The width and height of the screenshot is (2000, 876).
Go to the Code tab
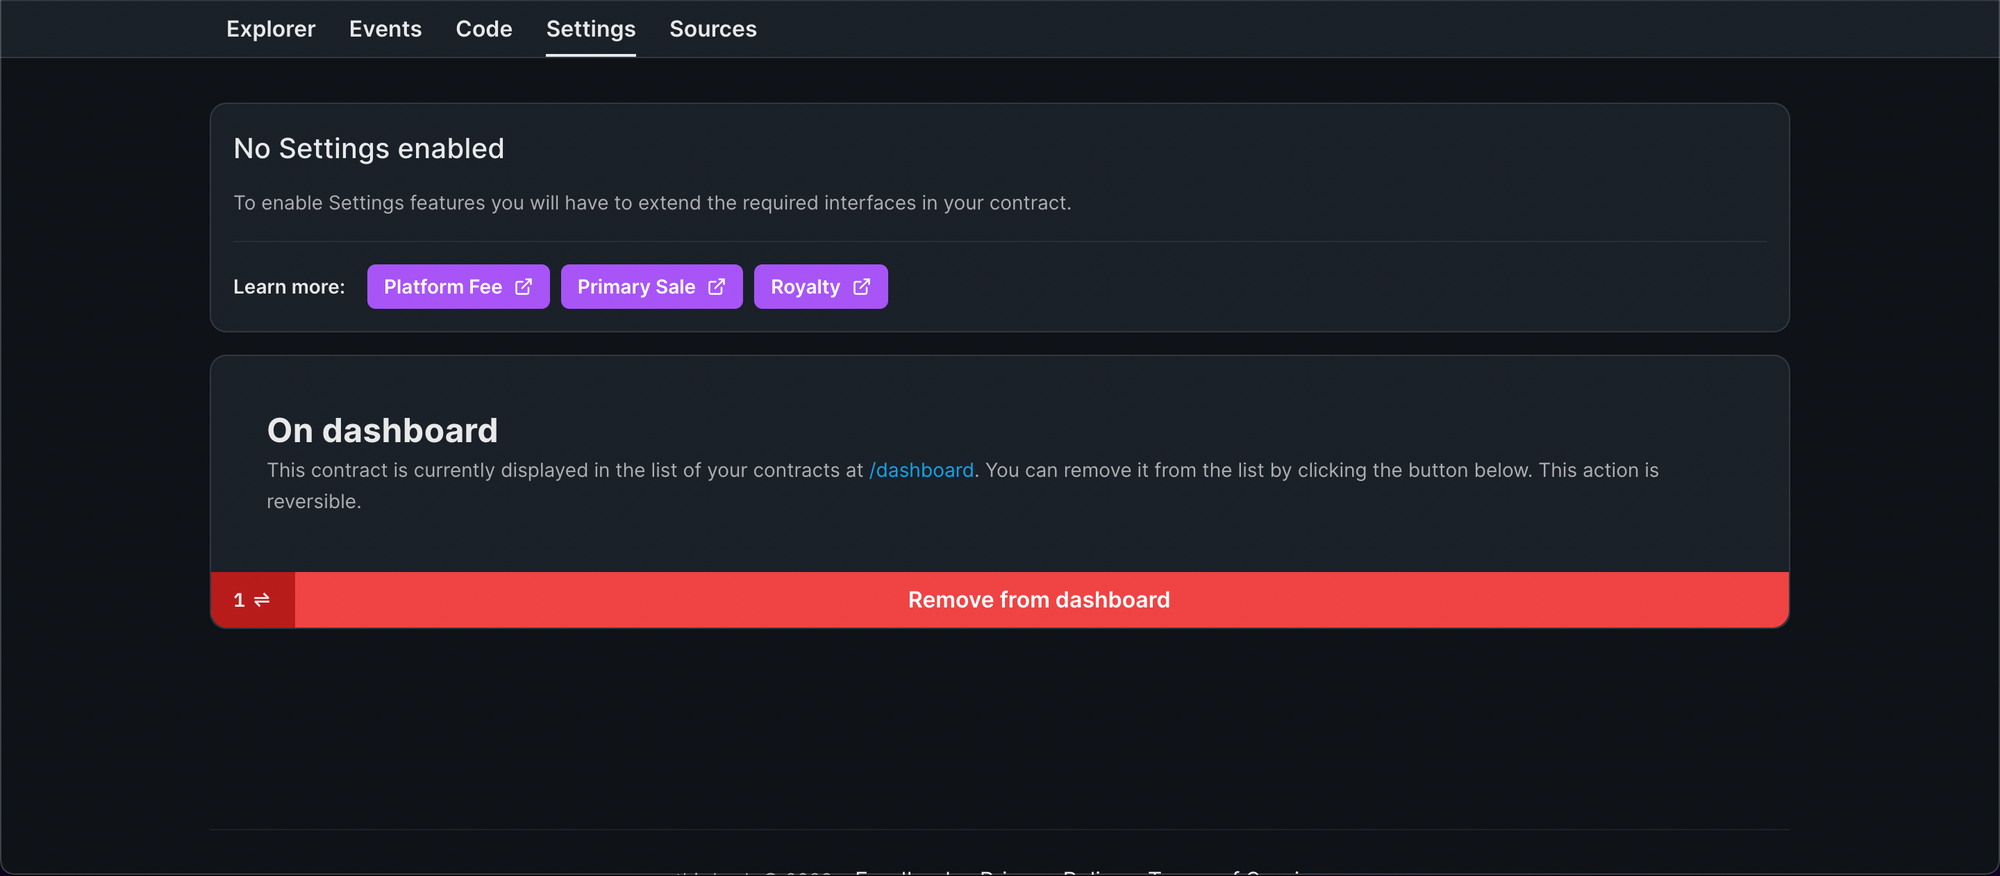click(484, 29)
